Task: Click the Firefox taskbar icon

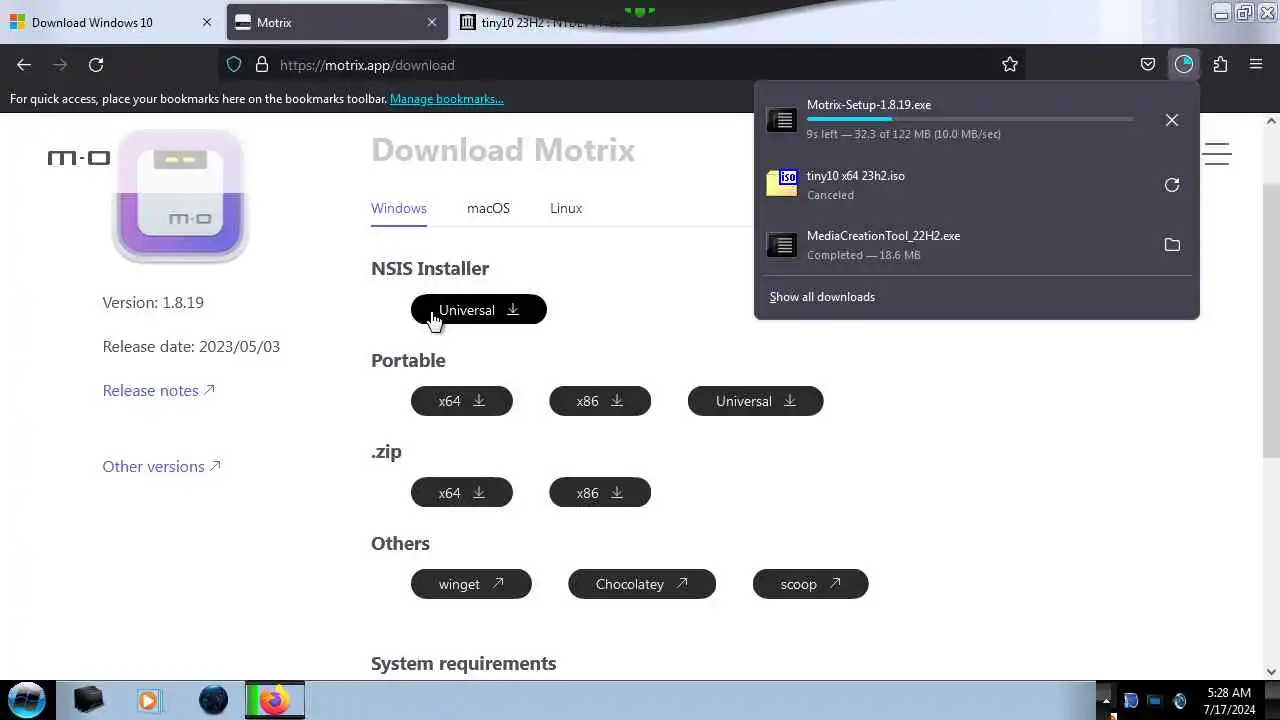Action: click(275, 700)
